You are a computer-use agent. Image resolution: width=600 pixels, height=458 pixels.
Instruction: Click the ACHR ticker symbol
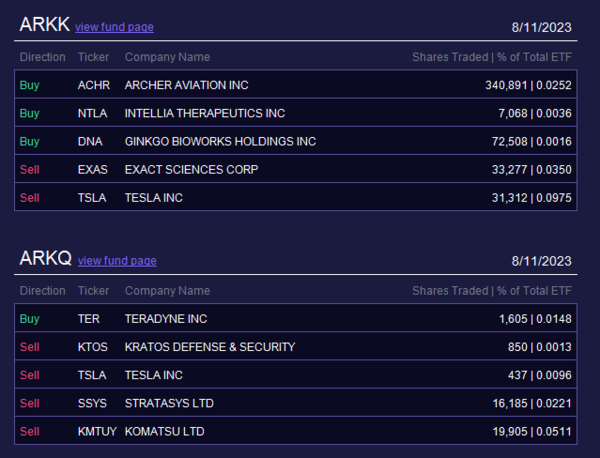(x=94, y=85)
